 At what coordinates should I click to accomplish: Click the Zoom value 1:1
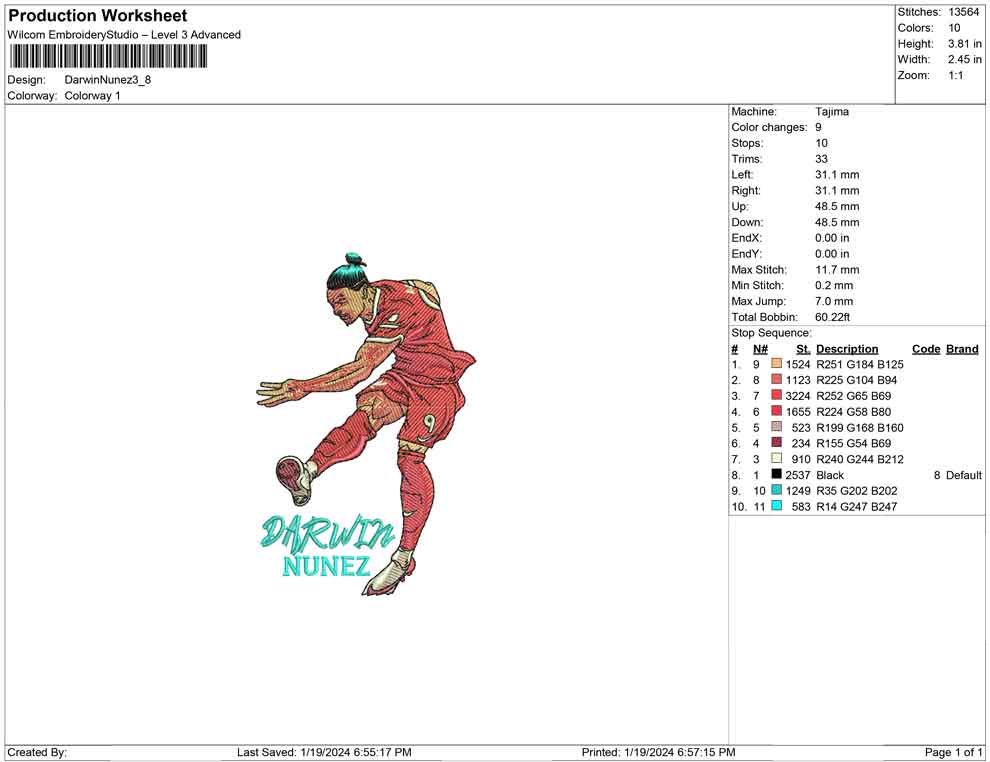click(955, 75)
